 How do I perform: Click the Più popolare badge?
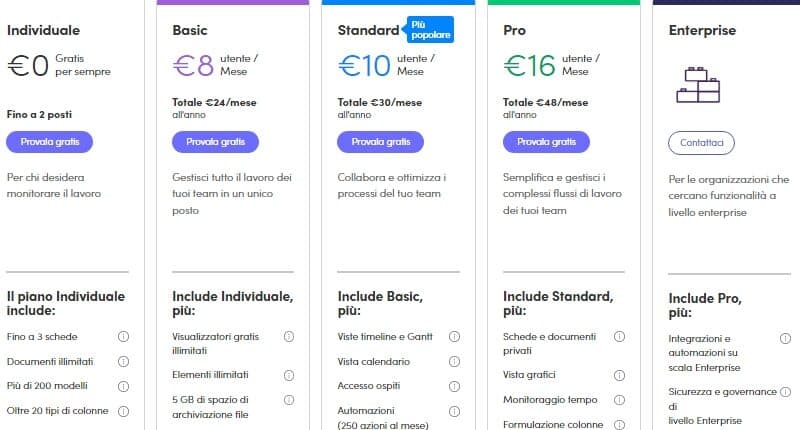430,29
